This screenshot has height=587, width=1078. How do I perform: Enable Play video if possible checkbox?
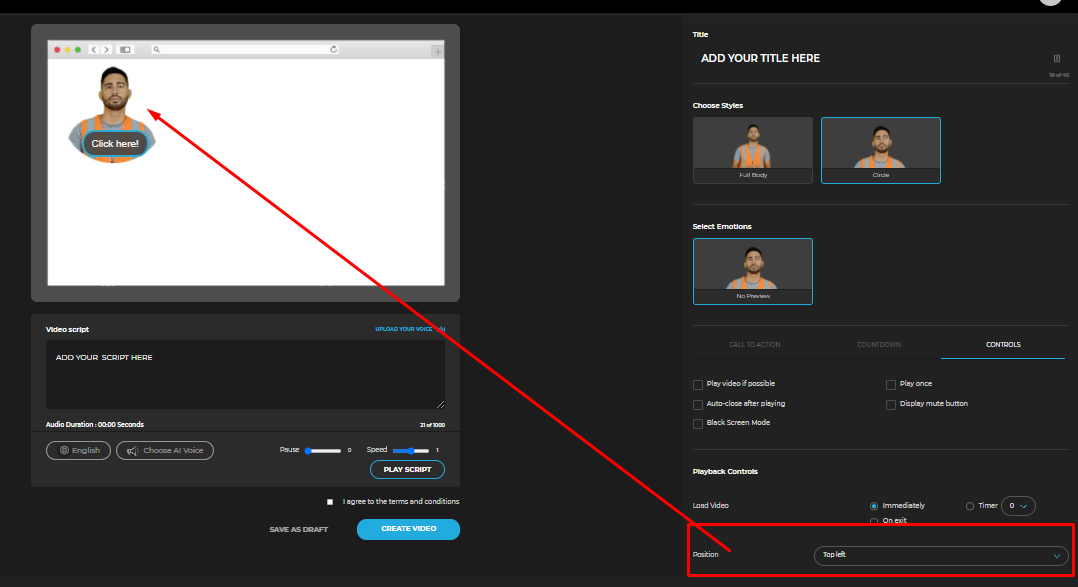698,384
